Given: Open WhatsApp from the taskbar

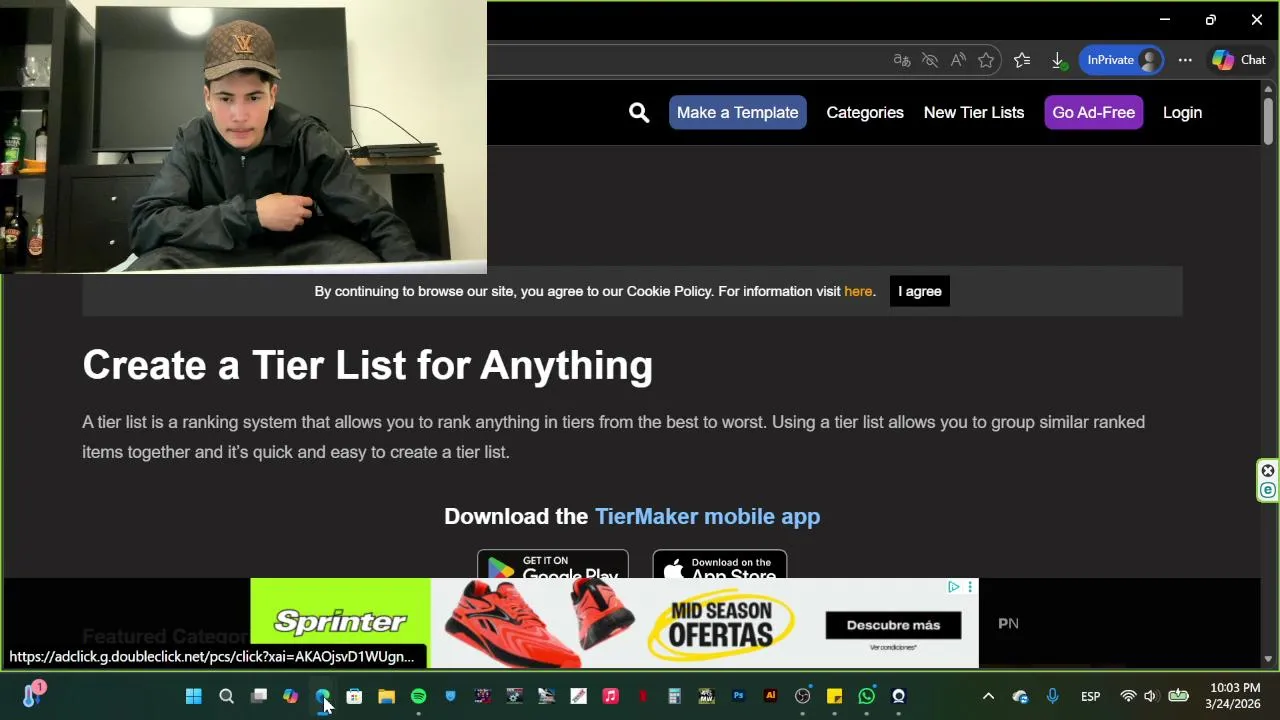Looking at the screenshot, I should pos(866,696).
